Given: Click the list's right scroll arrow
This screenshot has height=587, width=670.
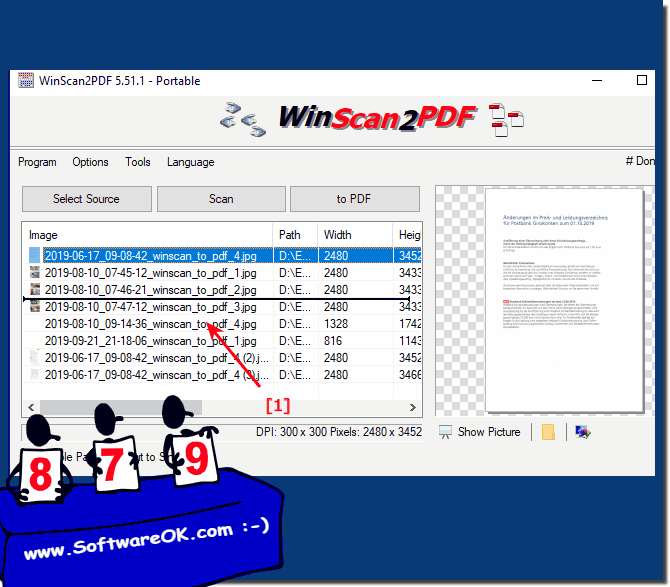Looking at the screenshot, I should [x=412, y=408].
